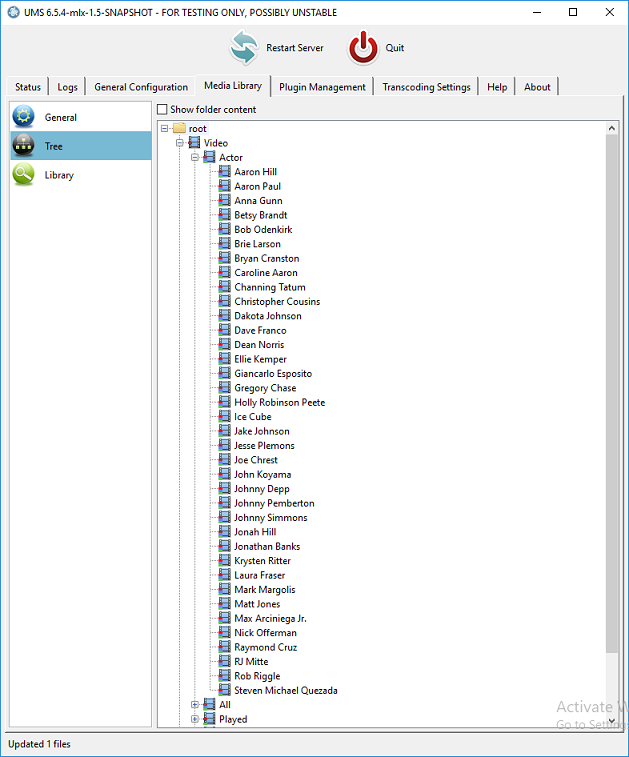Click film icon beside Bob Odenkirk
Viewport: 629px width, 757px height.
point(224,229)
